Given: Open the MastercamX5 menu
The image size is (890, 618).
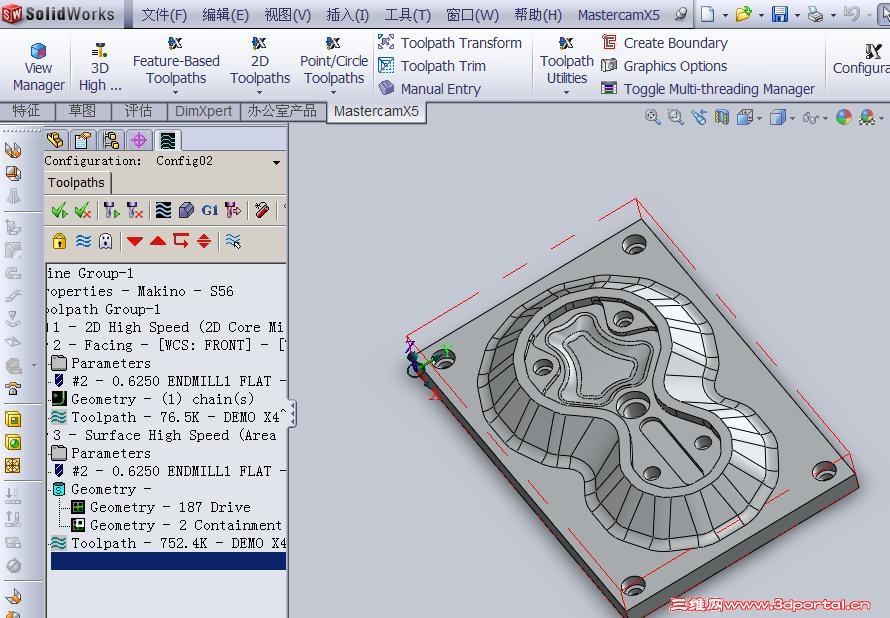Looking at the screenshot, I should tap(619, 14).
